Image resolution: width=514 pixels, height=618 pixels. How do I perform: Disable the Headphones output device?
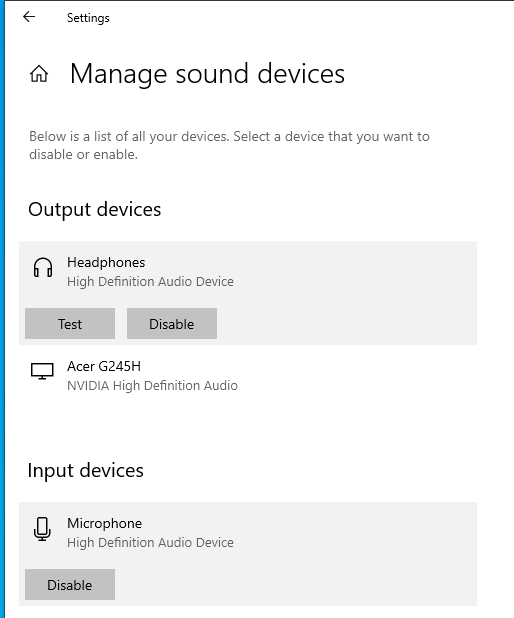pyautogui.click(x=172, y=324)
